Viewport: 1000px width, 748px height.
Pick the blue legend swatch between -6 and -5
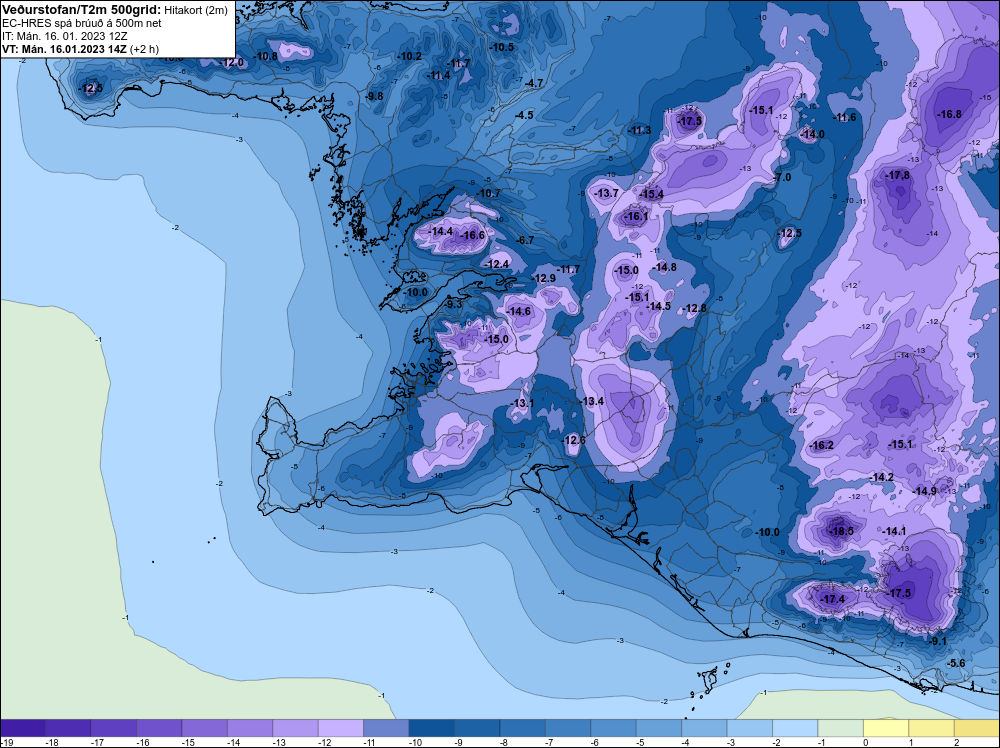614,728
